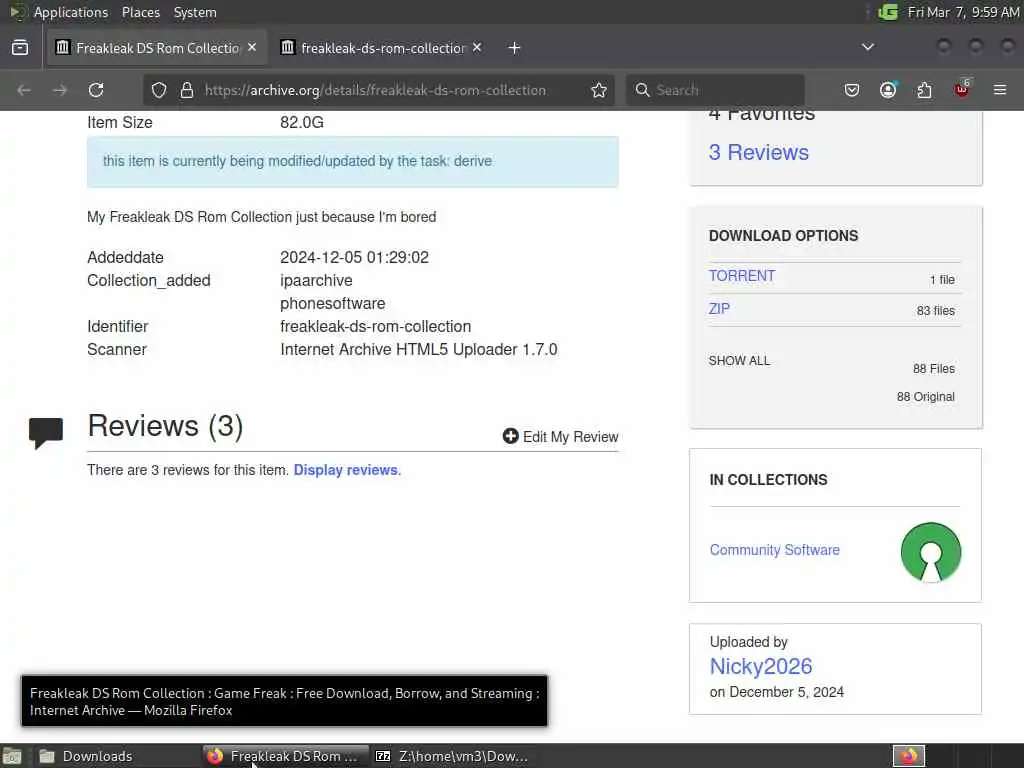This screenshot has width=1024, height=768.
Task: Download via the ZIP link
Action: (x=719, y=308)
